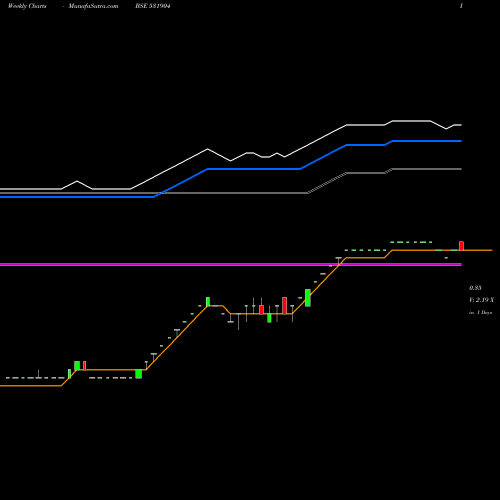Select the tallest red candle in the mid-chart consolidation

[x=284, y=306]
